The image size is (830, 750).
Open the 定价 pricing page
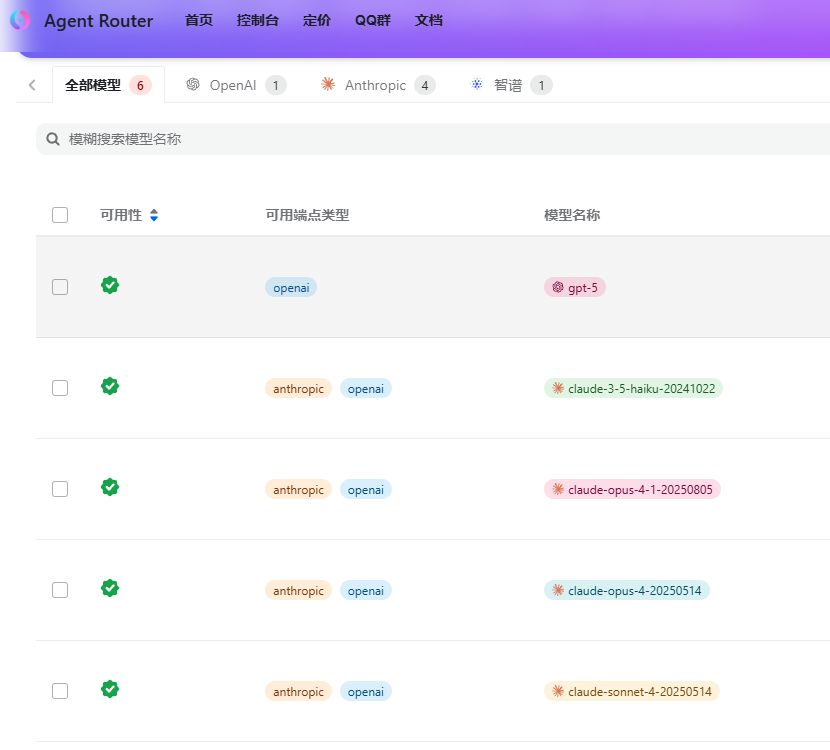click(x=317, y=21)
